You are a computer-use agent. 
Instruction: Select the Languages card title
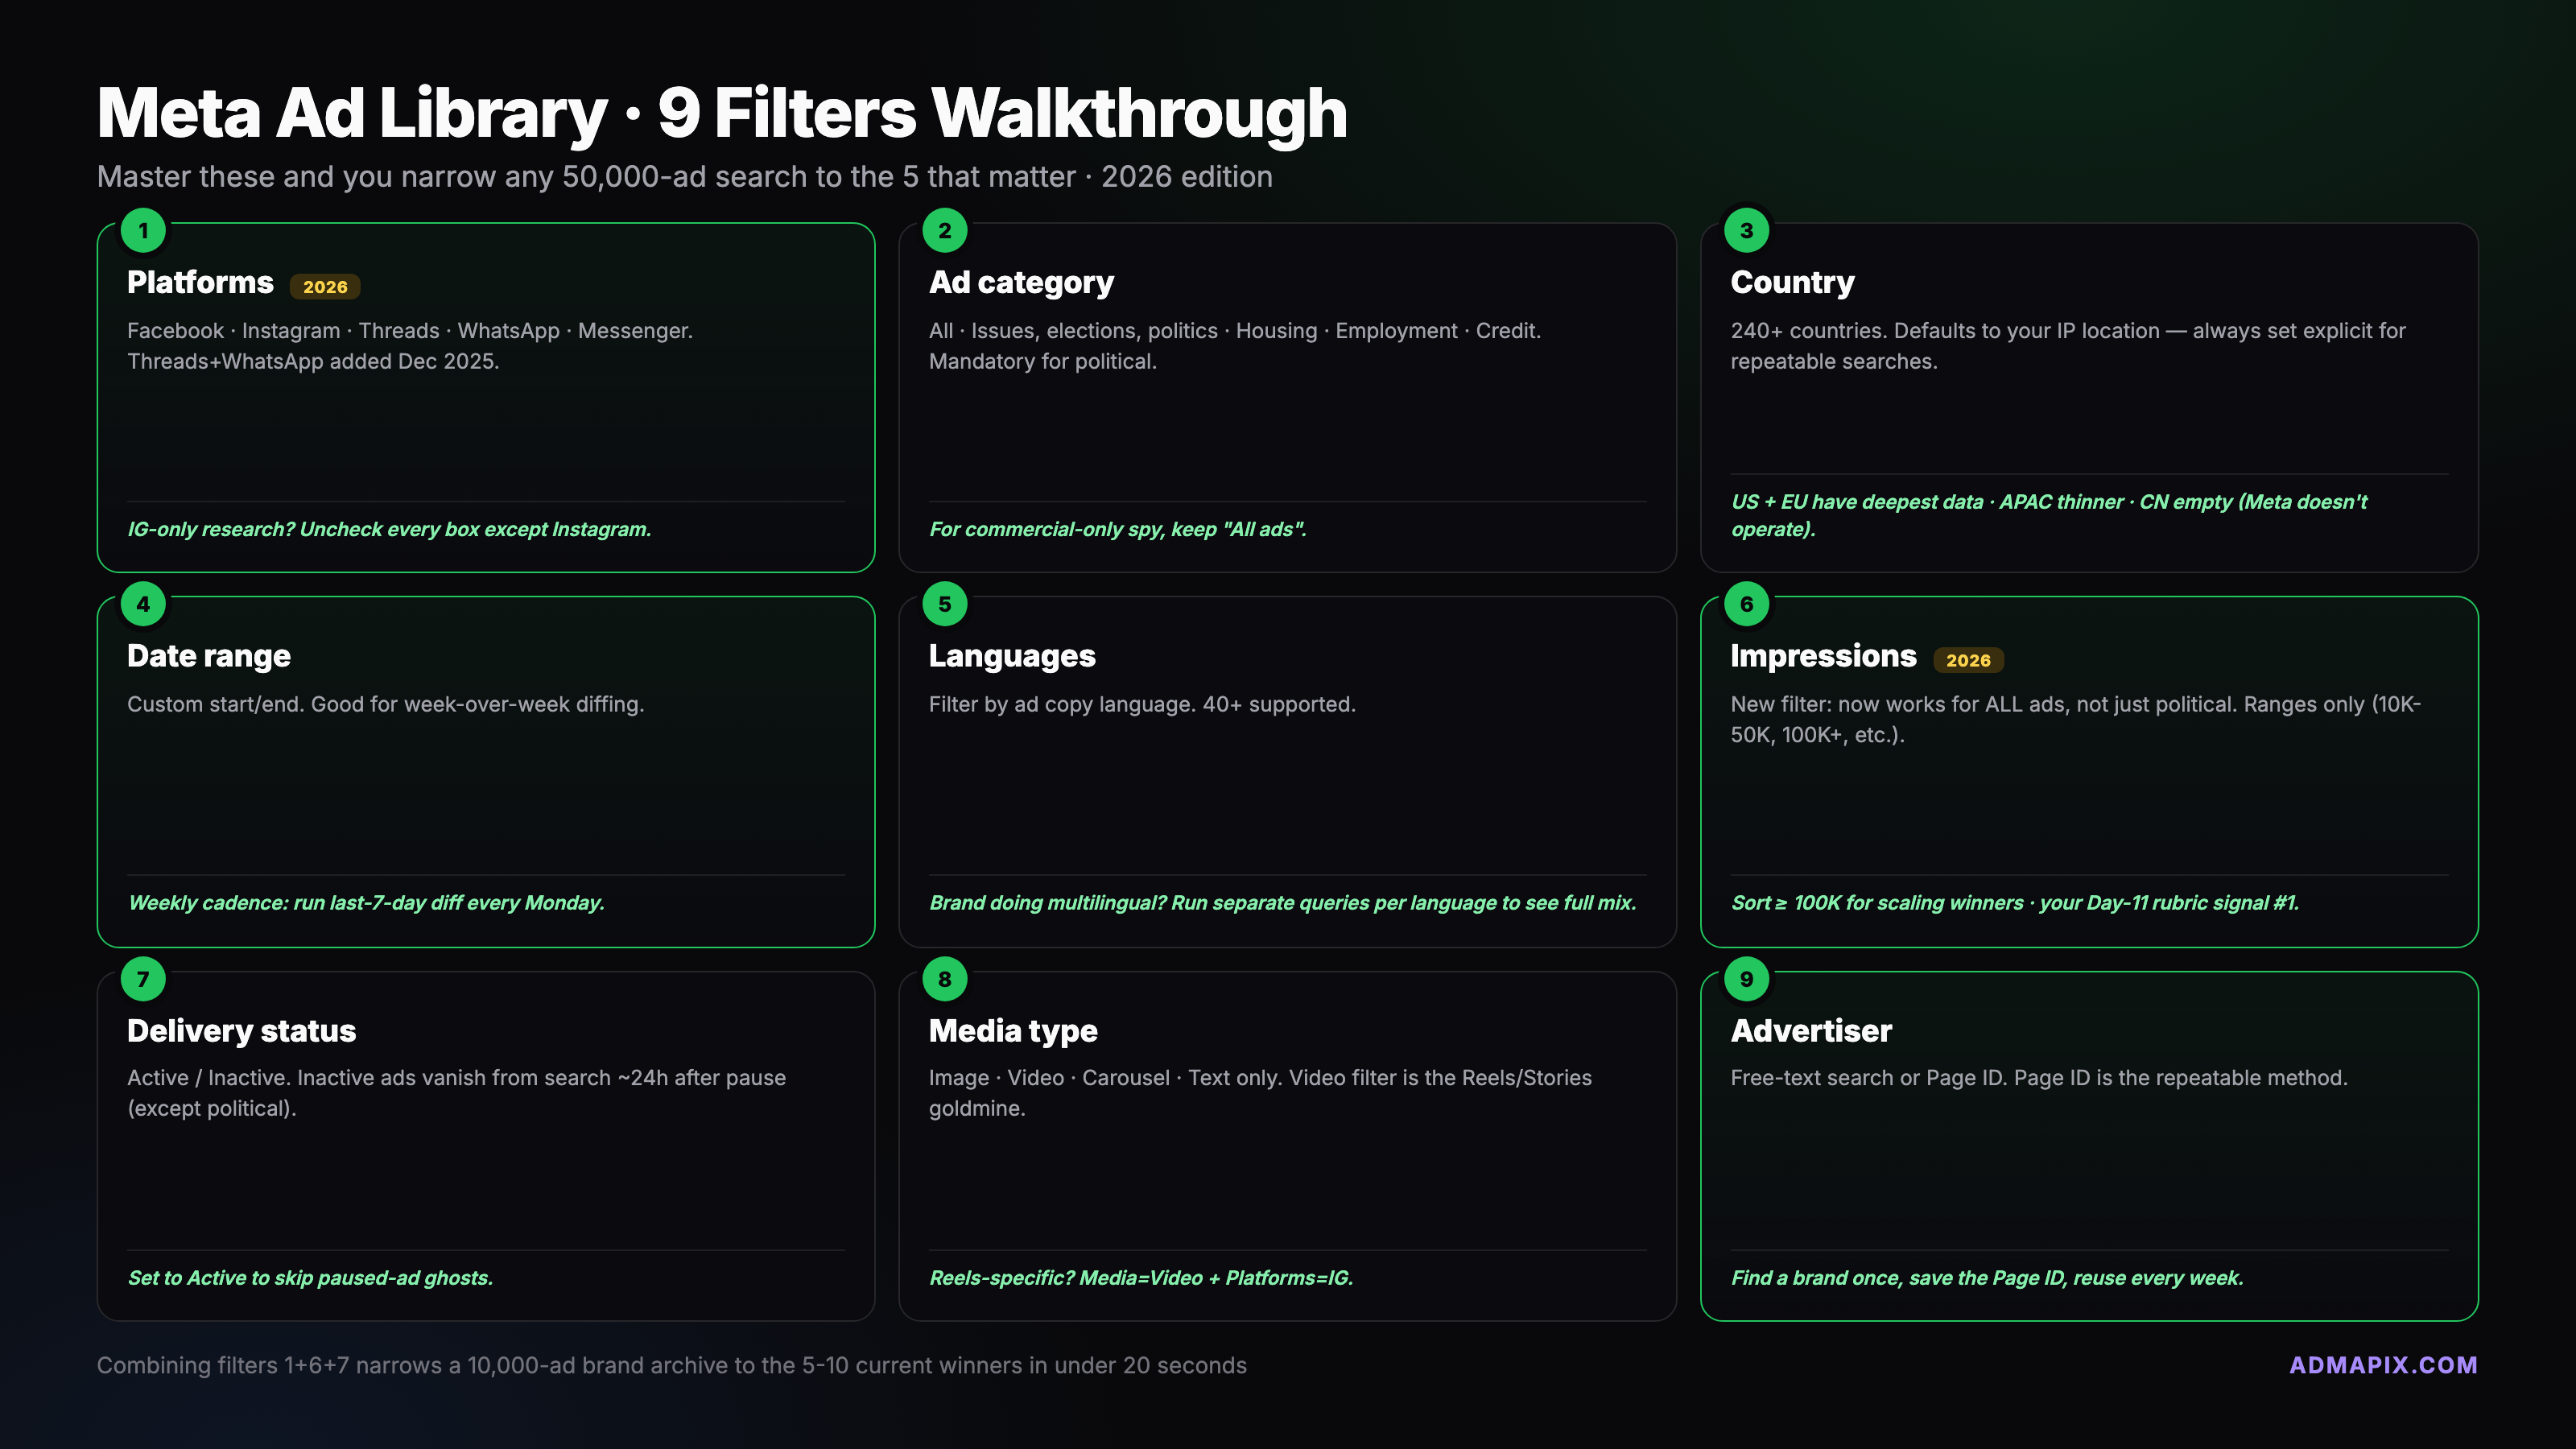click(1012, 656)
